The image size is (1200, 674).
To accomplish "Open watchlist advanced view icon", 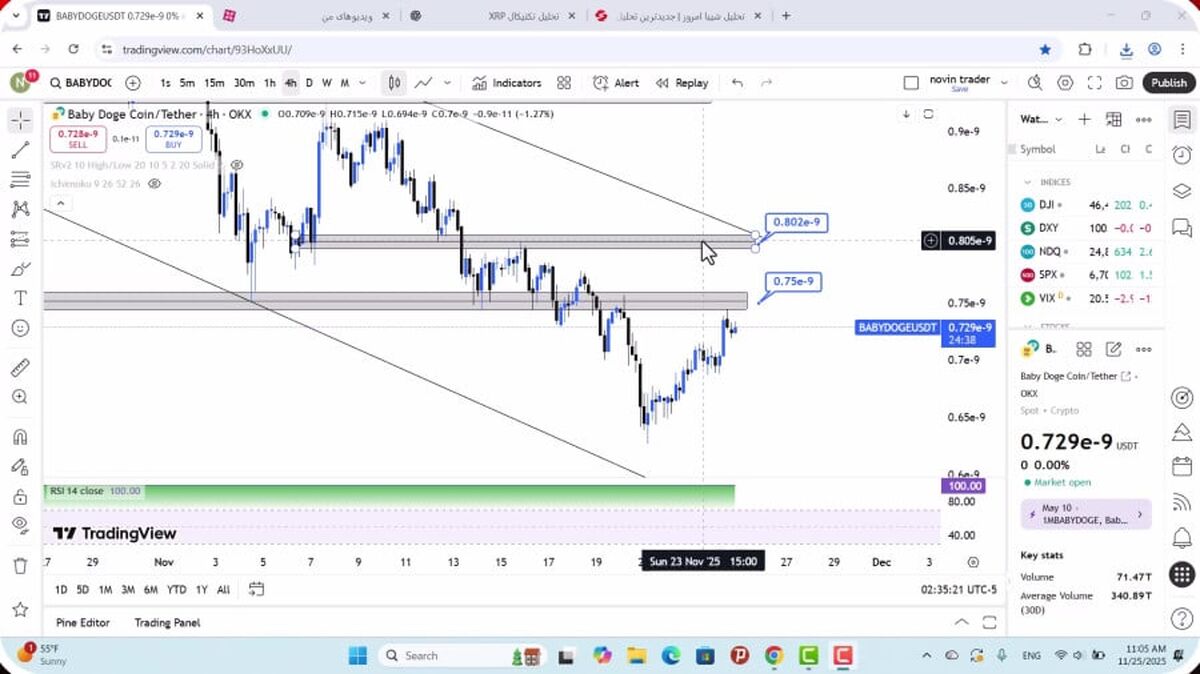I will (x=1114, y=119).
